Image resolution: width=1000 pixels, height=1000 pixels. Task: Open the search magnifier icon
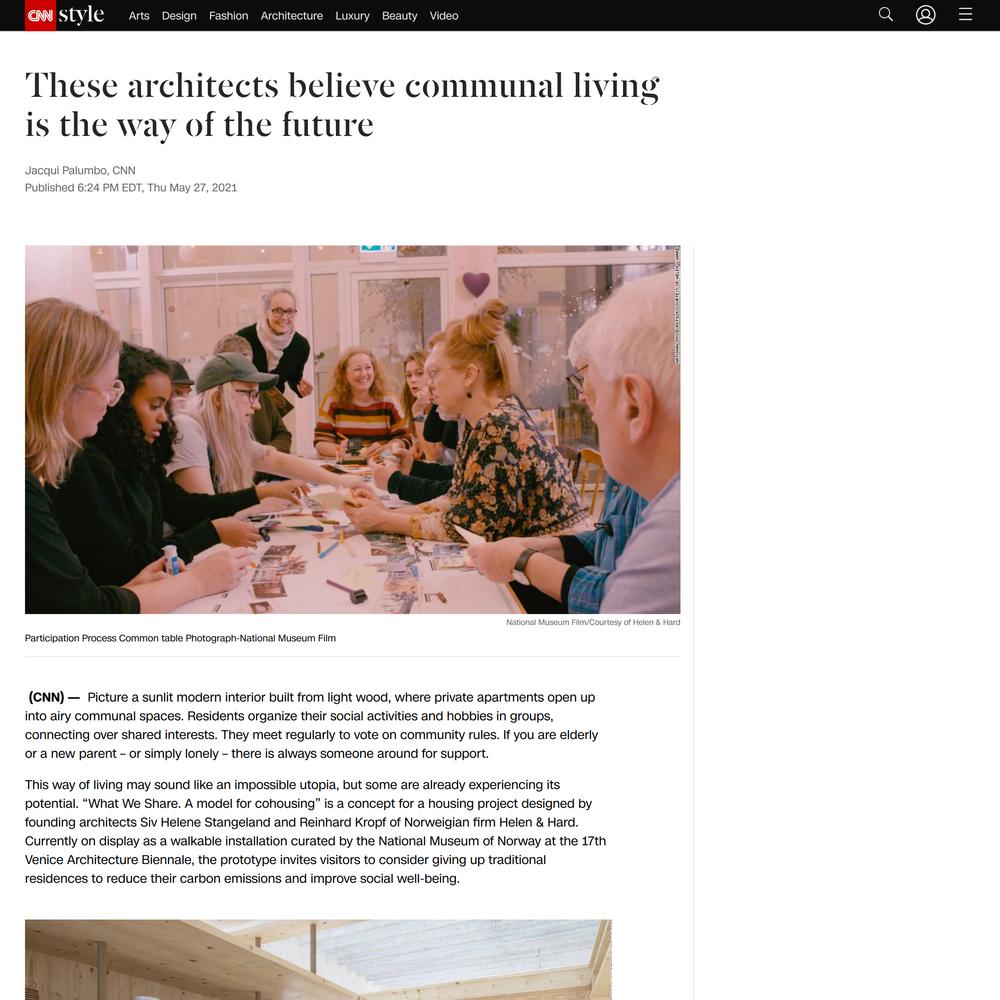tap(885, 15)
